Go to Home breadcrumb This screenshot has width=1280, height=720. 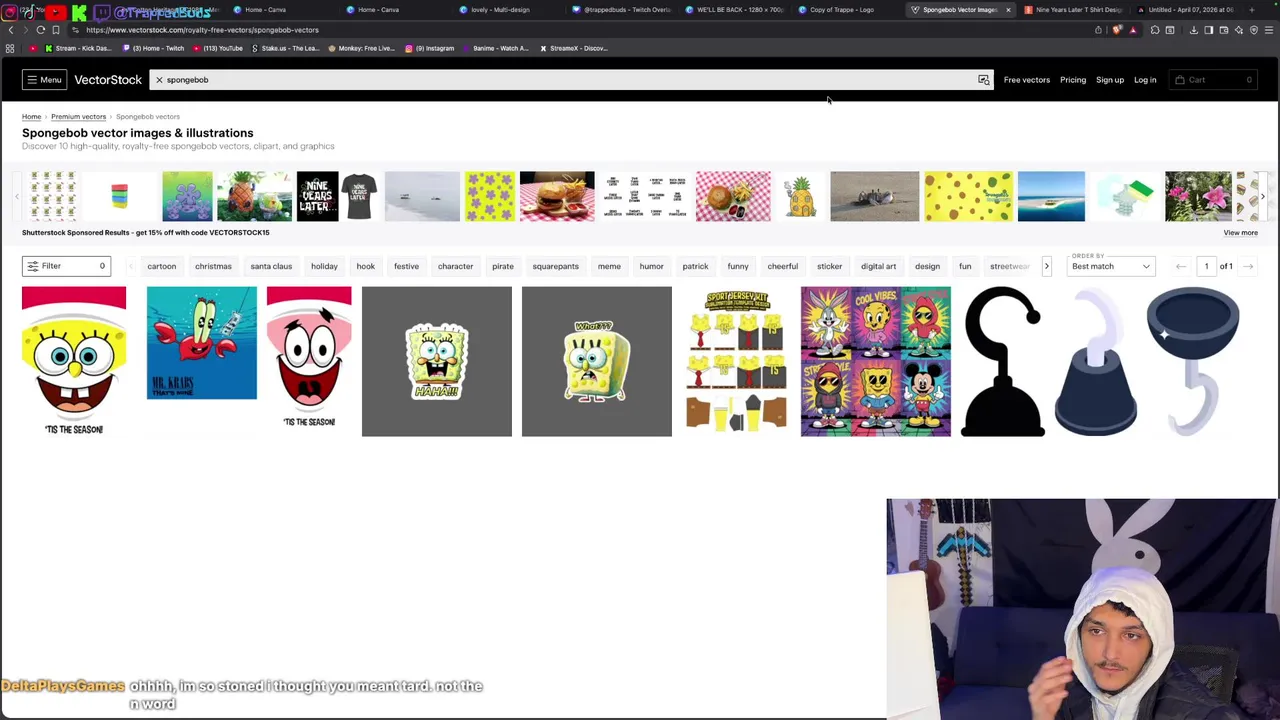32,117
